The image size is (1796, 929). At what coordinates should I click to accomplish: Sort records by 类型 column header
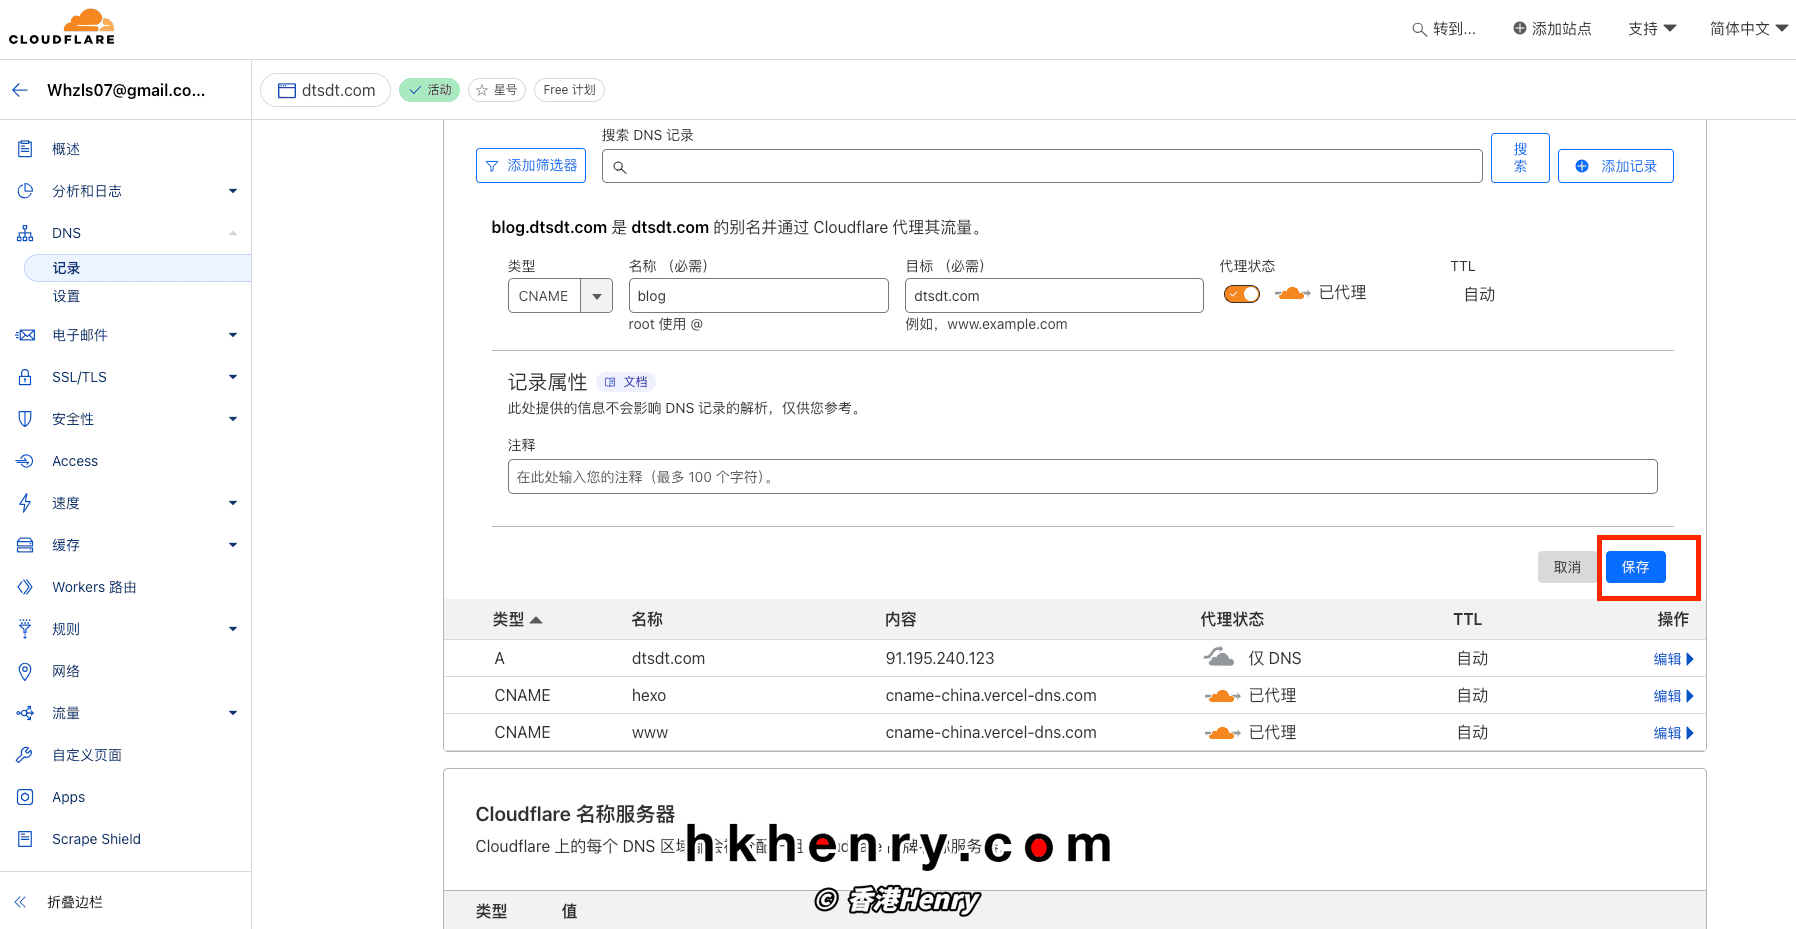[516, 620]
